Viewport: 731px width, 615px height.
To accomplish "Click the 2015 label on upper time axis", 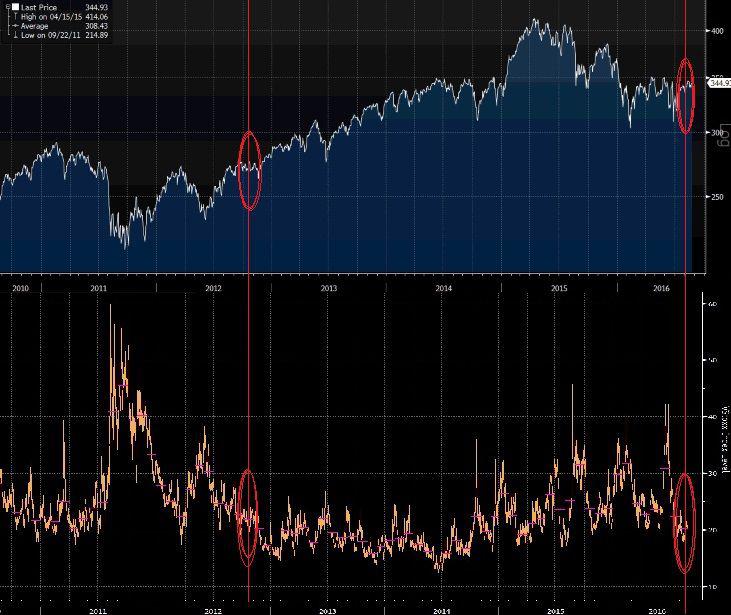I will [559, 288].
